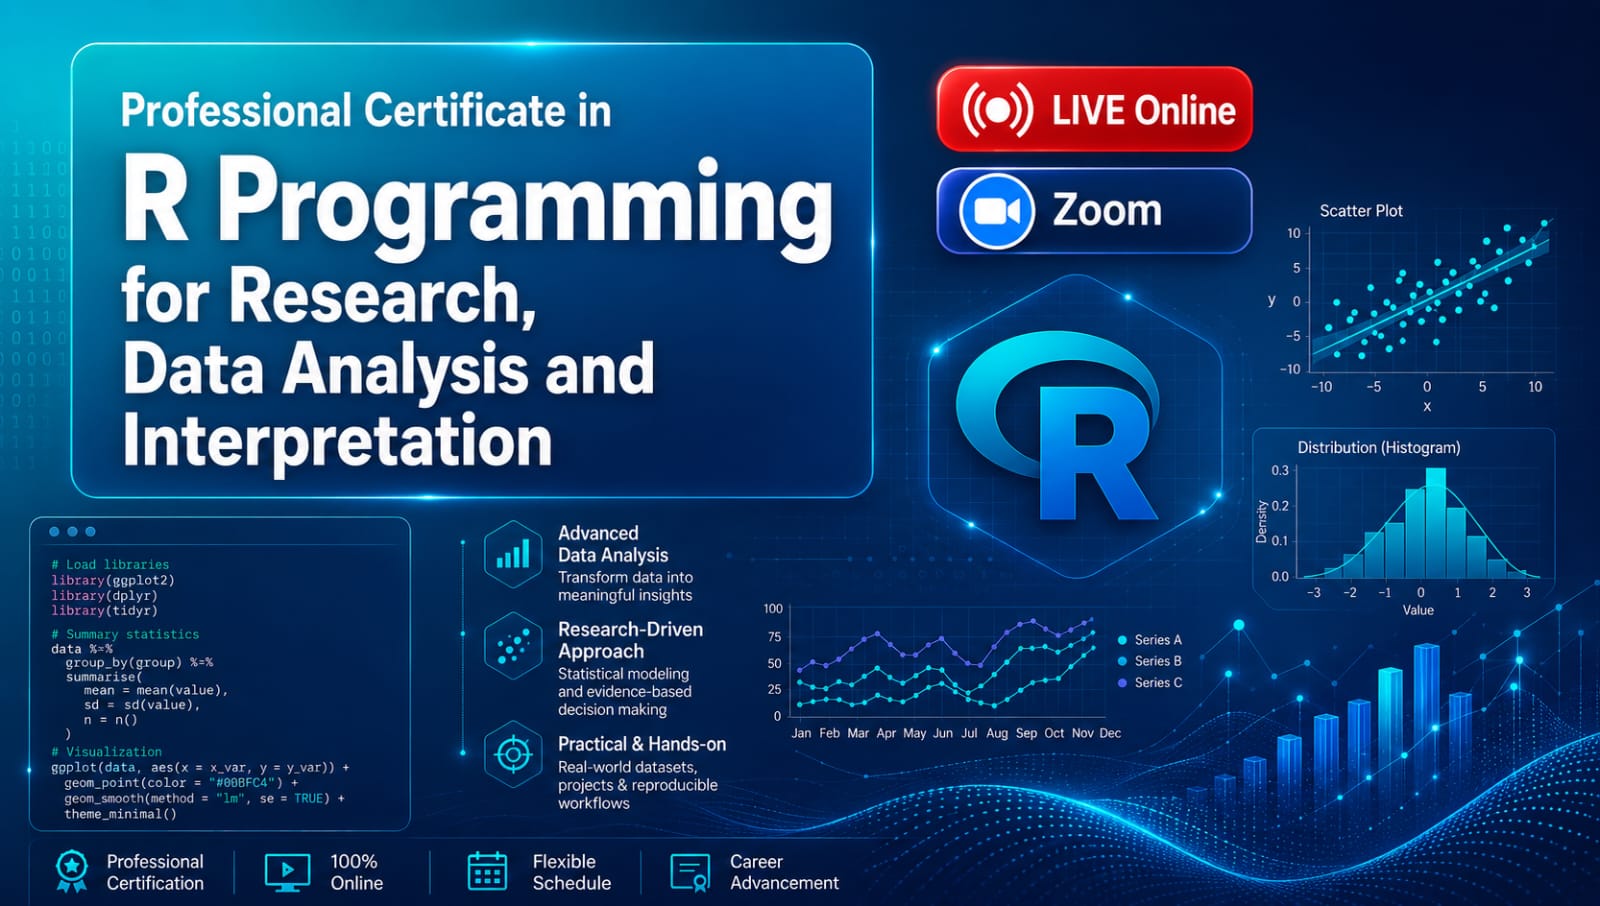Click the Career Advancement certificate icon

690,872
